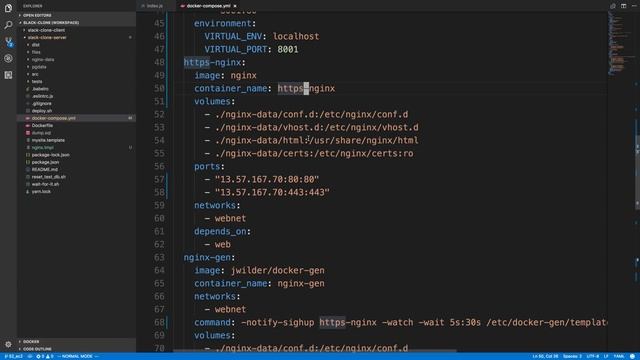Change the YAML language mode in status bar
The image size is (640, 360).
(x=619, y=356)
